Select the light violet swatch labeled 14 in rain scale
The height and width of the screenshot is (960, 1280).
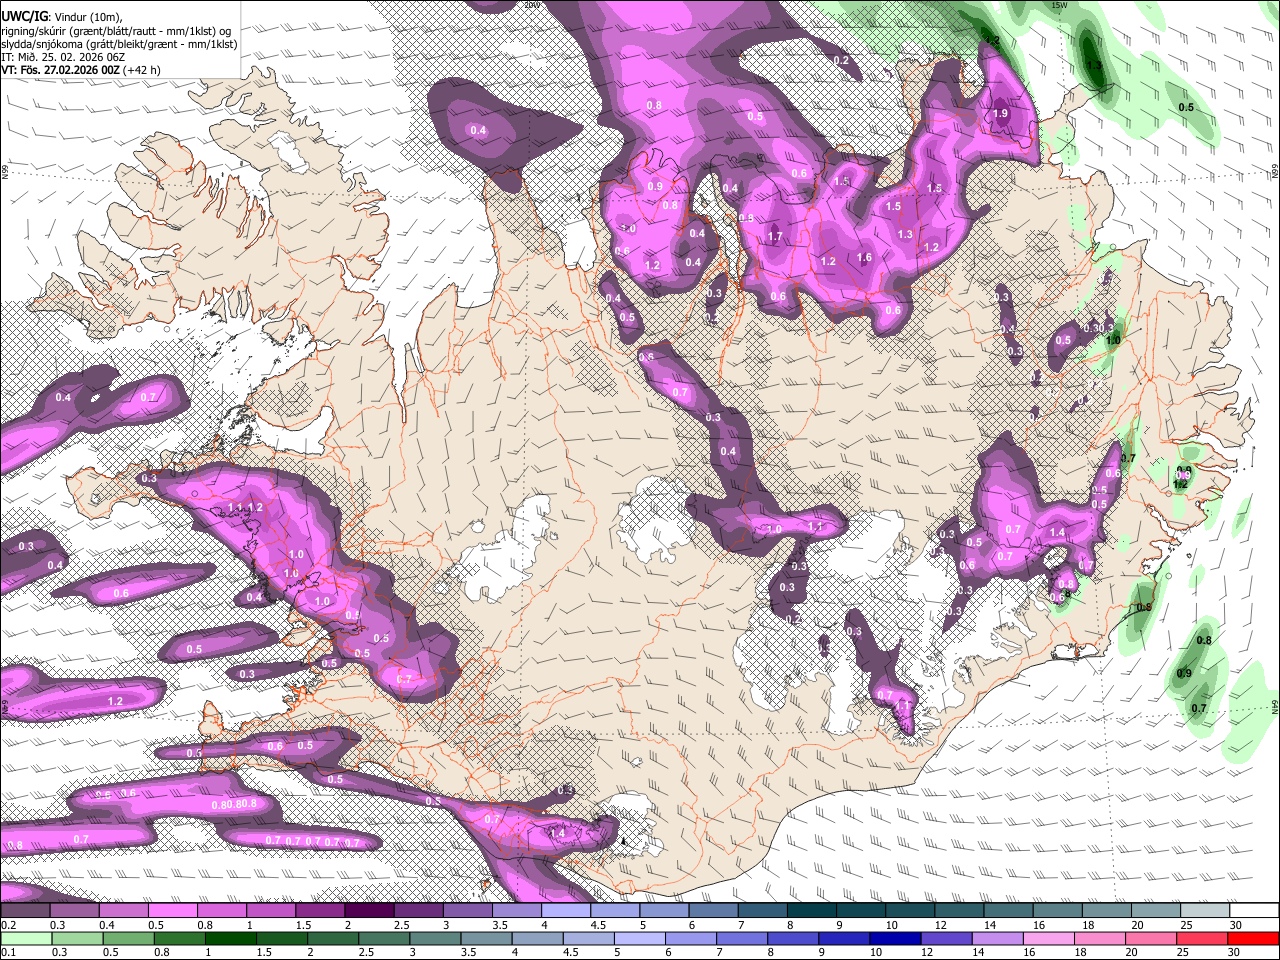click(x=996, y=938)
